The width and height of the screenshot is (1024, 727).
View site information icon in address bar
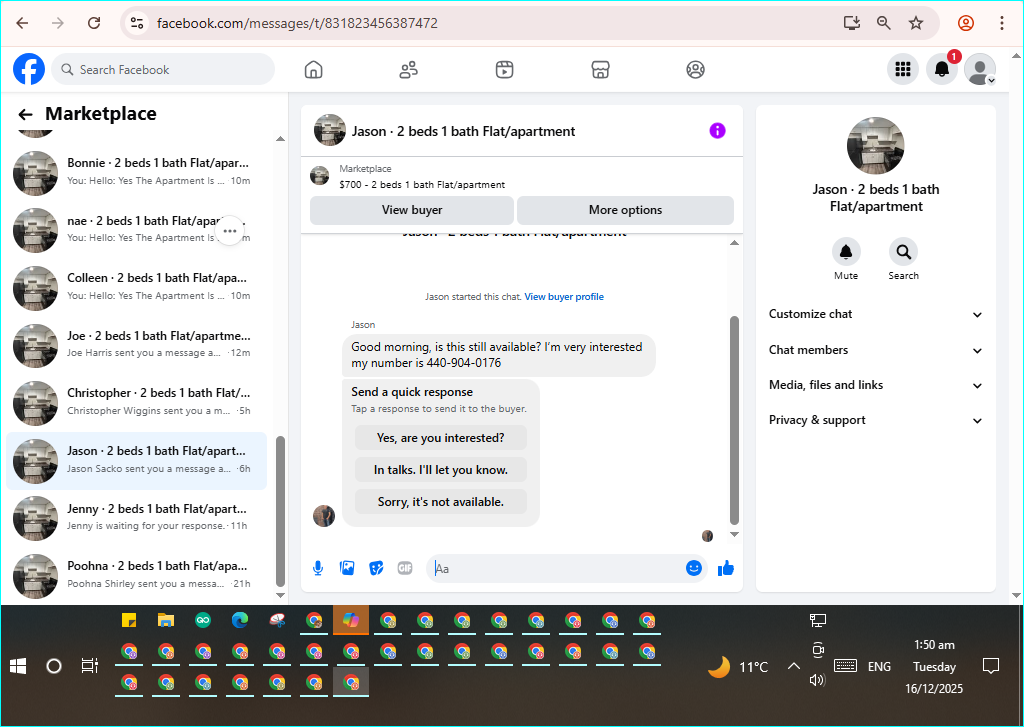click(x=136, y=24)
